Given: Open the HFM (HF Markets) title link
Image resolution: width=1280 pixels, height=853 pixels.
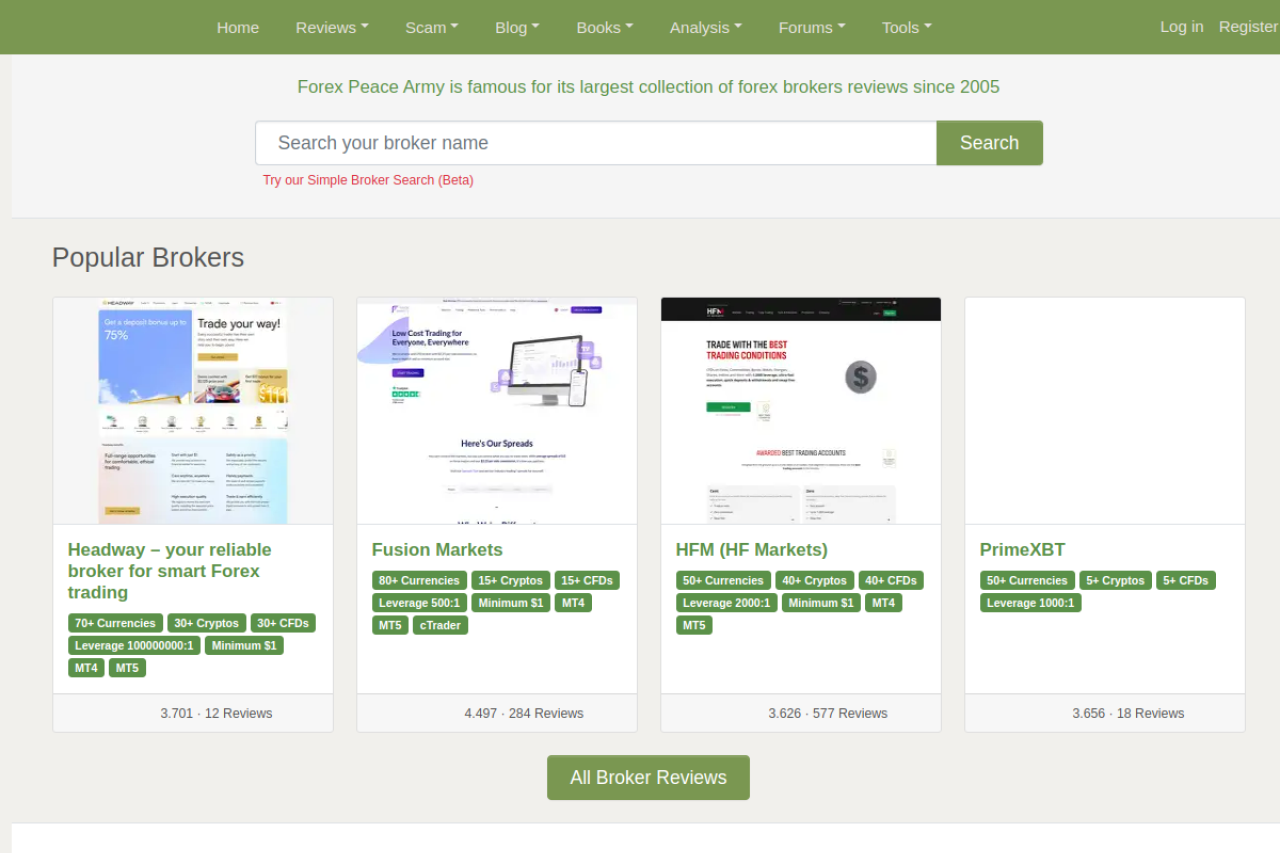Looking at the screenshot, I should click(751, 549).
